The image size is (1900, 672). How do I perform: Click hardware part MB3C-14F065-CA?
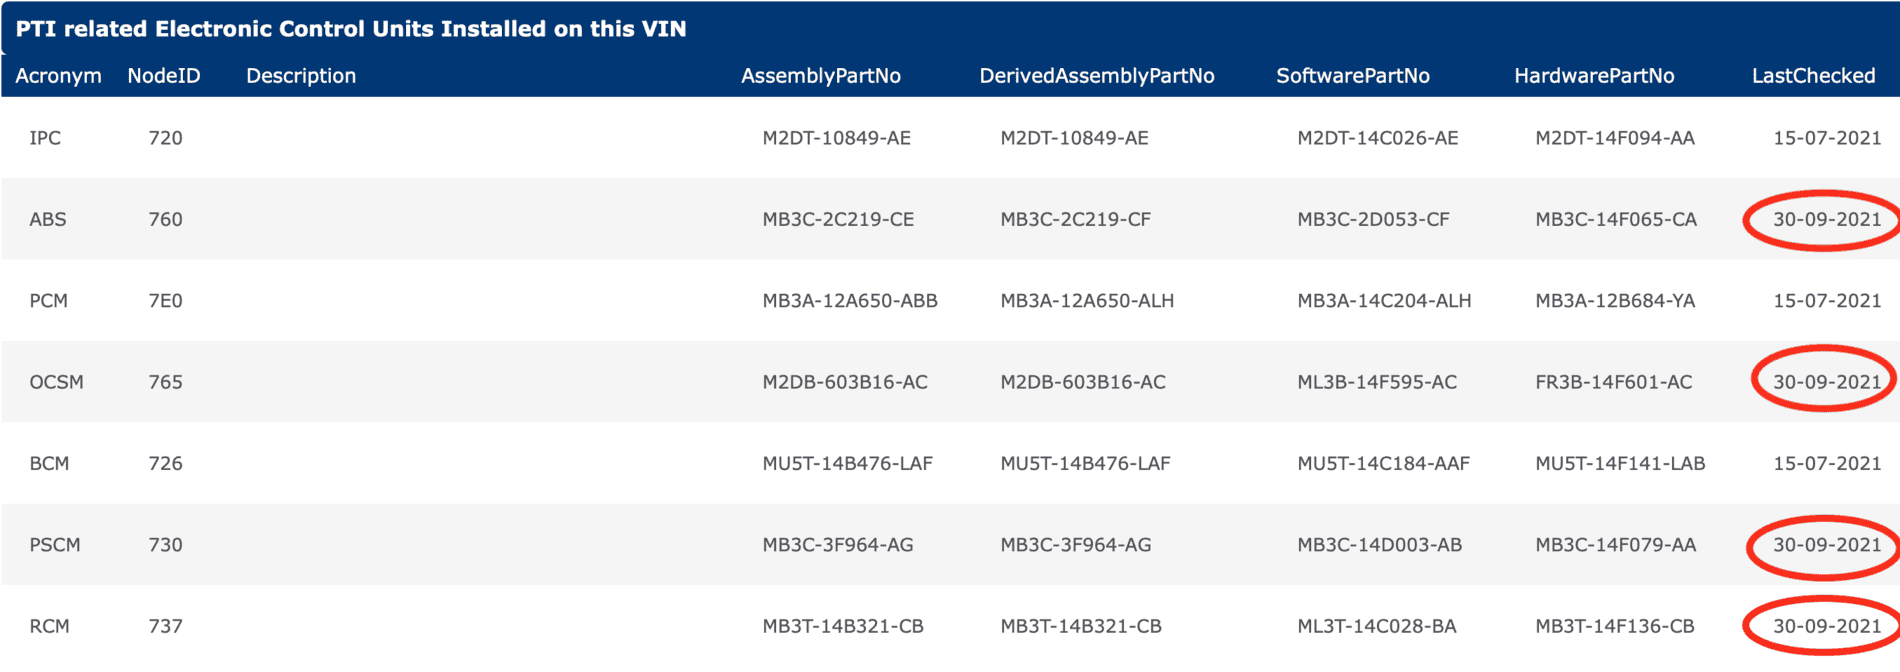tap(1616, 219)
